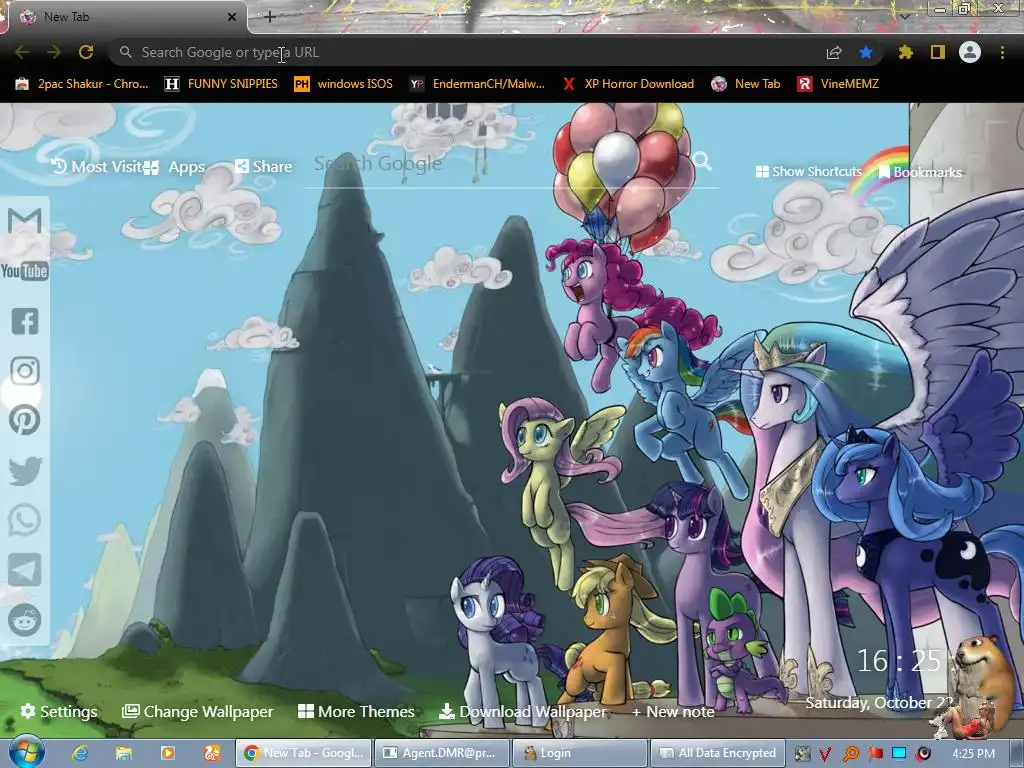Switch to All Data Encrypted taskbar window

click(x=718, y=753)
